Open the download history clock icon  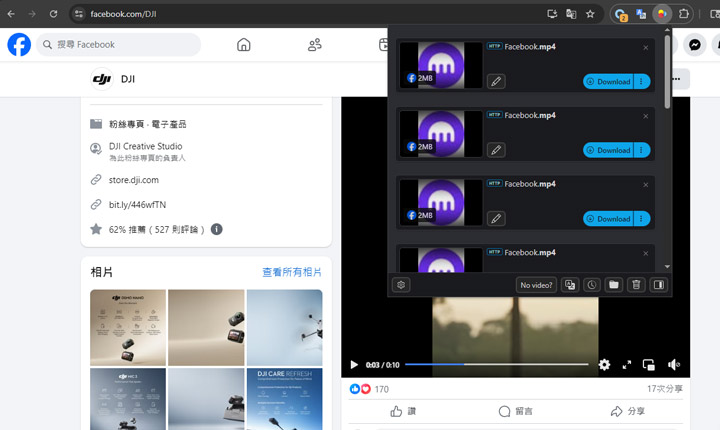click(592, 285)
